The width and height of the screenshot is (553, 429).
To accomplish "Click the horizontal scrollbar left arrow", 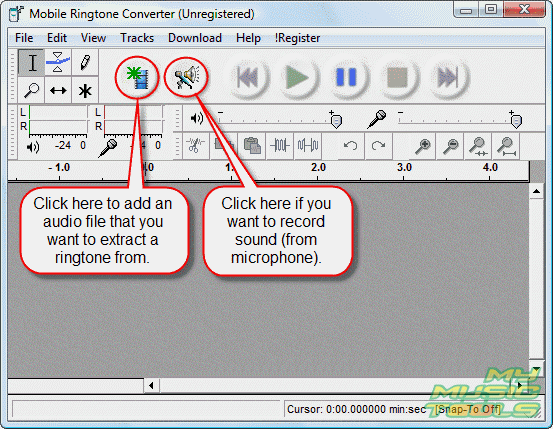I will 151,385.
